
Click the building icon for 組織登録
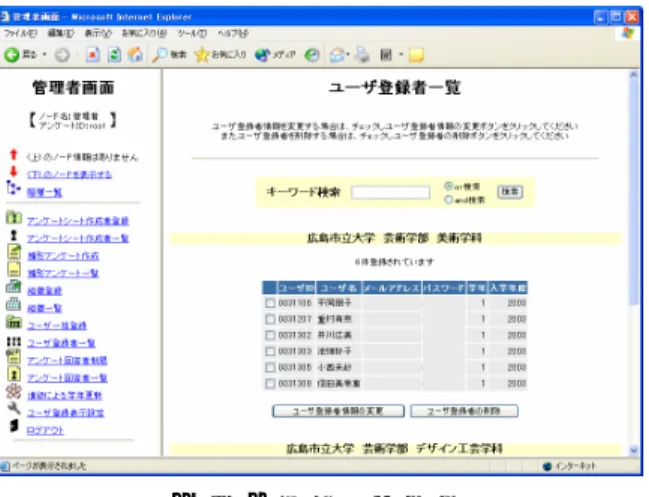[x=13, y=286]
